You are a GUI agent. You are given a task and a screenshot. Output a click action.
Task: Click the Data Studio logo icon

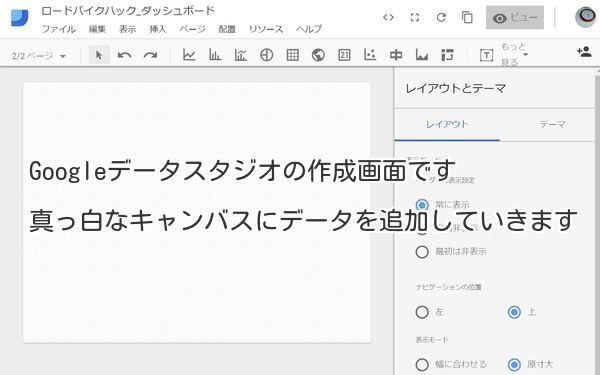click(x=20, y=18)
